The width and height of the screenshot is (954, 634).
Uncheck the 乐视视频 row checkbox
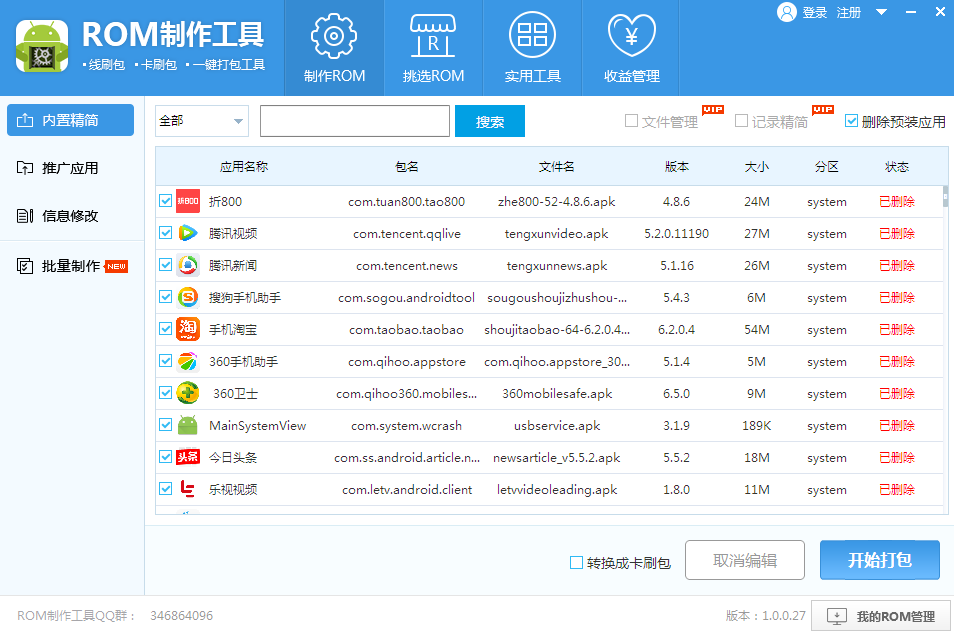[165, 489]
